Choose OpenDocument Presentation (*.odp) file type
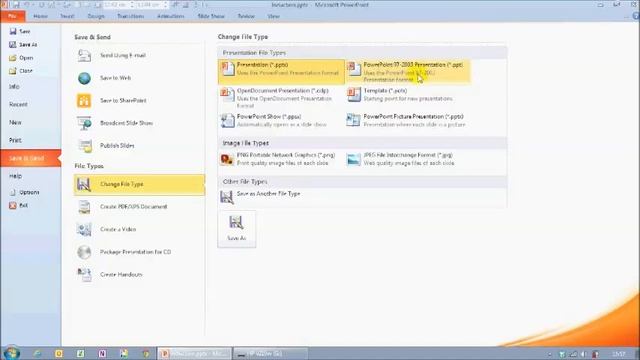The image size is (640, 360). (x=281, y=98)
